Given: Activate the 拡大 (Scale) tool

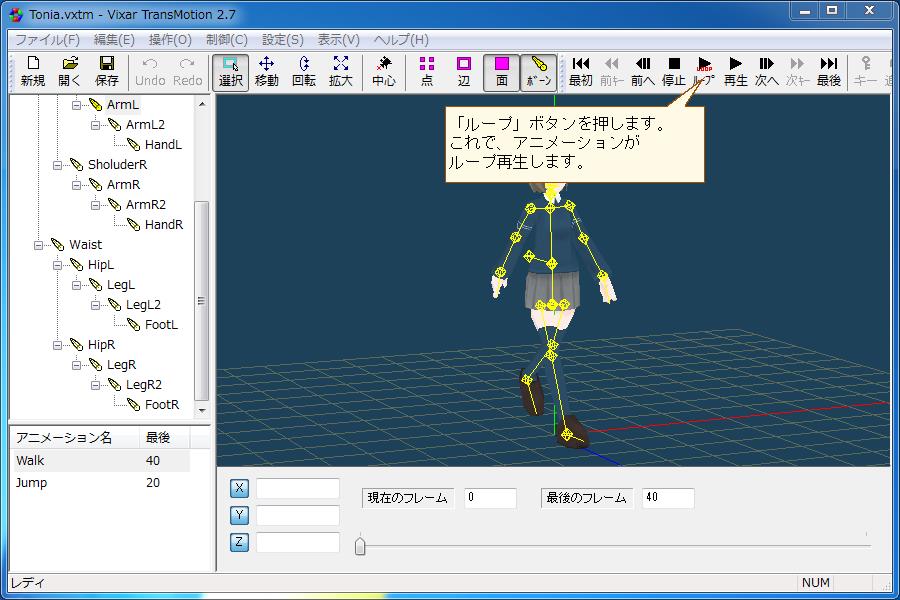Looking at the screenshot, I should [339, 69].
